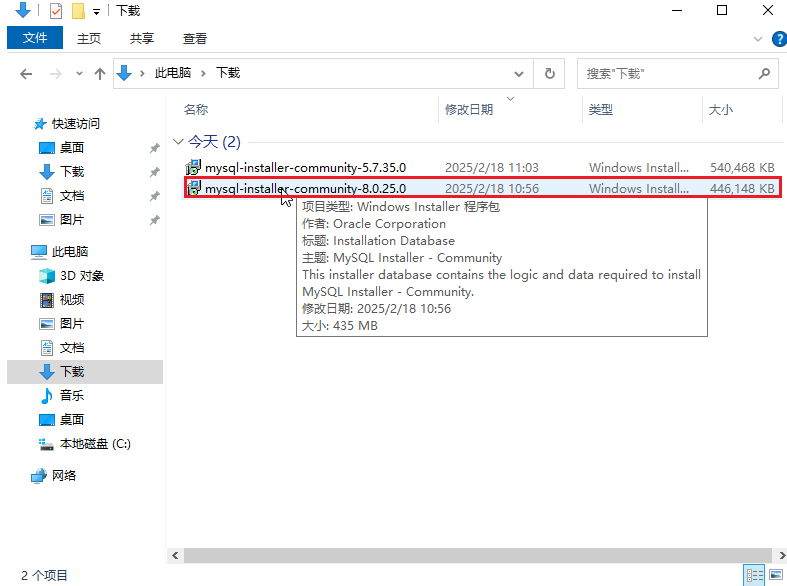Open 图片 under 此电脑
This screenshot has width=787, height=586.
72,324
